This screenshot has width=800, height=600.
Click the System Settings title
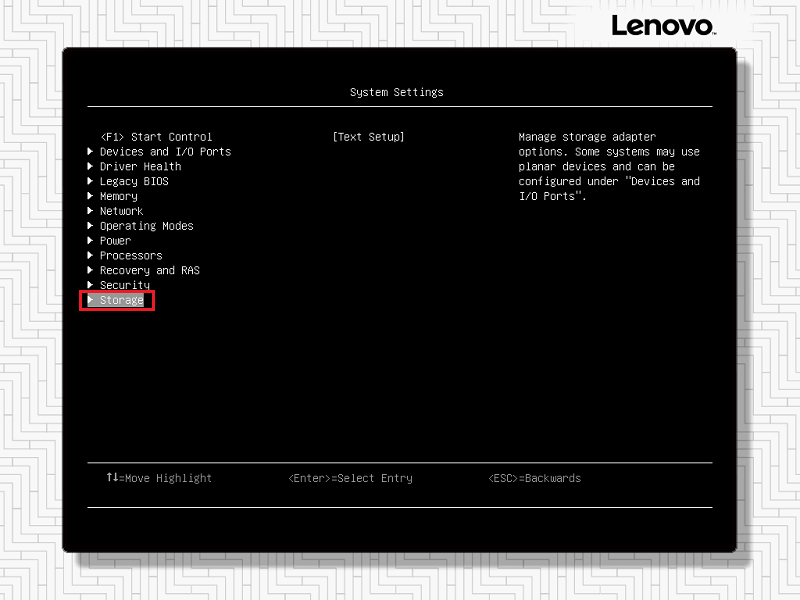point(396,92)
